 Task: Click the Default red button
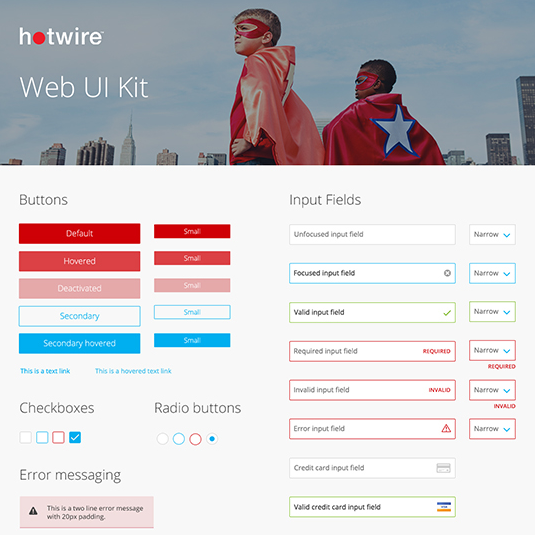(79, 233)
